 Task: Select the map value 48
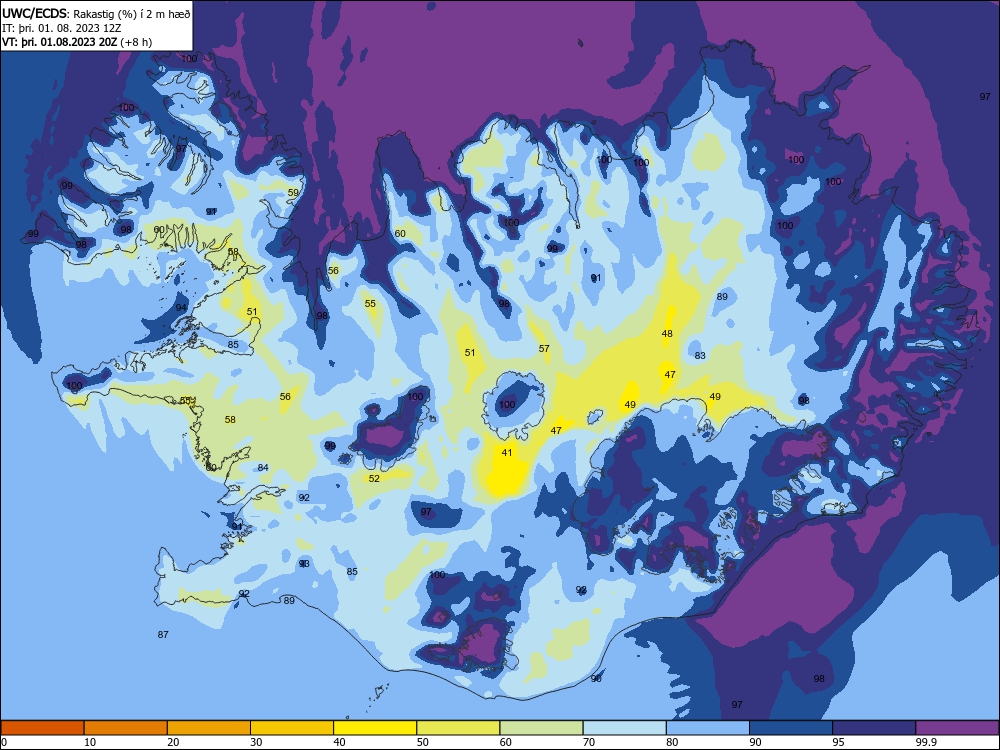[667, 334]
